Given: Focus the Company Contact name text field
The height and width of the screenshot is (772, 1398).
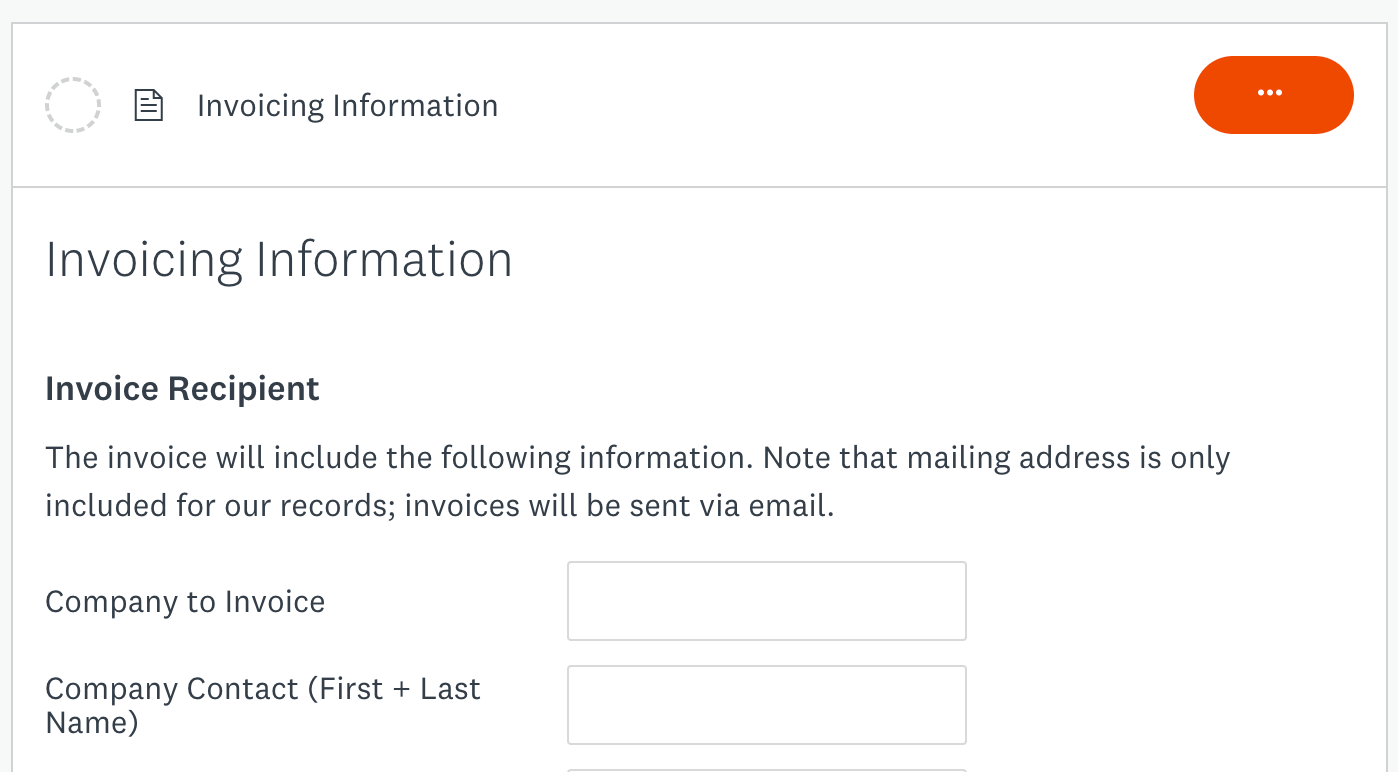Looking at the screenshot, I should coord(766,705).
